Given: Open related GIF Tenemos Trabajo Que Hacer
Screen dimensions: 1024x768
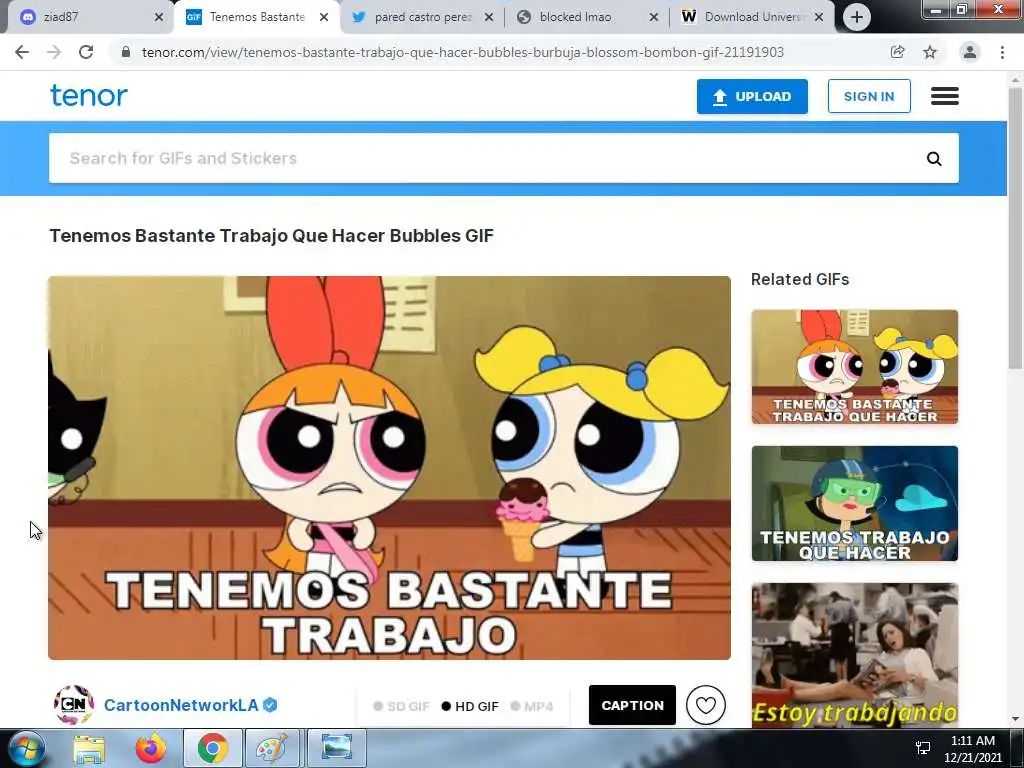Looking at the screenshot, I should point(854,504).
